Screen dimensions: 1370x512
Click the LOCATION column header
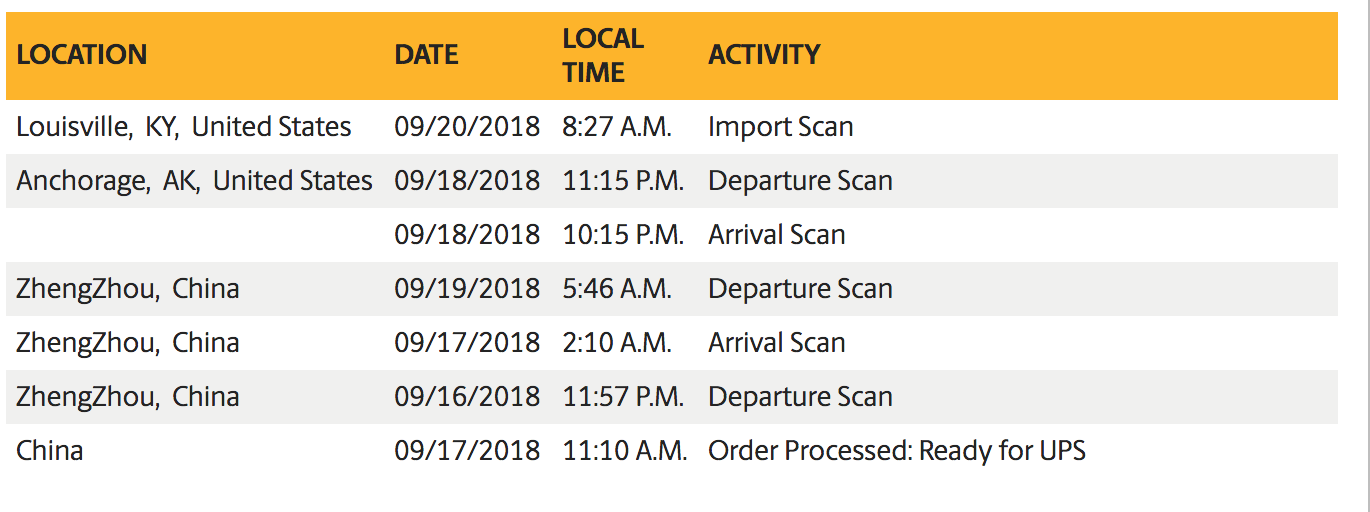pyautogui.click(x=82, y=55)
